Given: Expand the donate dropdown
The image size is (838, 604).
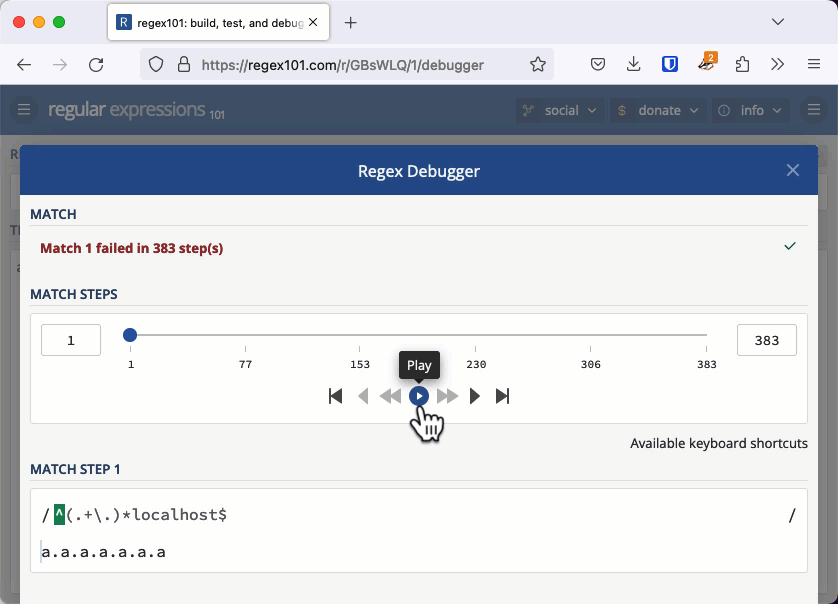Looking at the screenshot, I should pos(658,110).
